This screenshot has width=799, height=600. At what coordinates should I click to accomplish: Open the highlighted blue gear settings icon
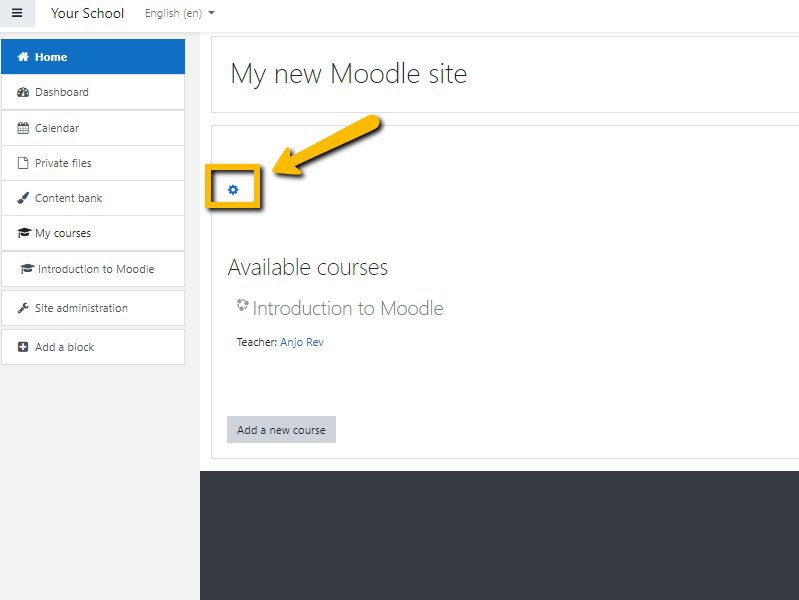click(233, 189)
